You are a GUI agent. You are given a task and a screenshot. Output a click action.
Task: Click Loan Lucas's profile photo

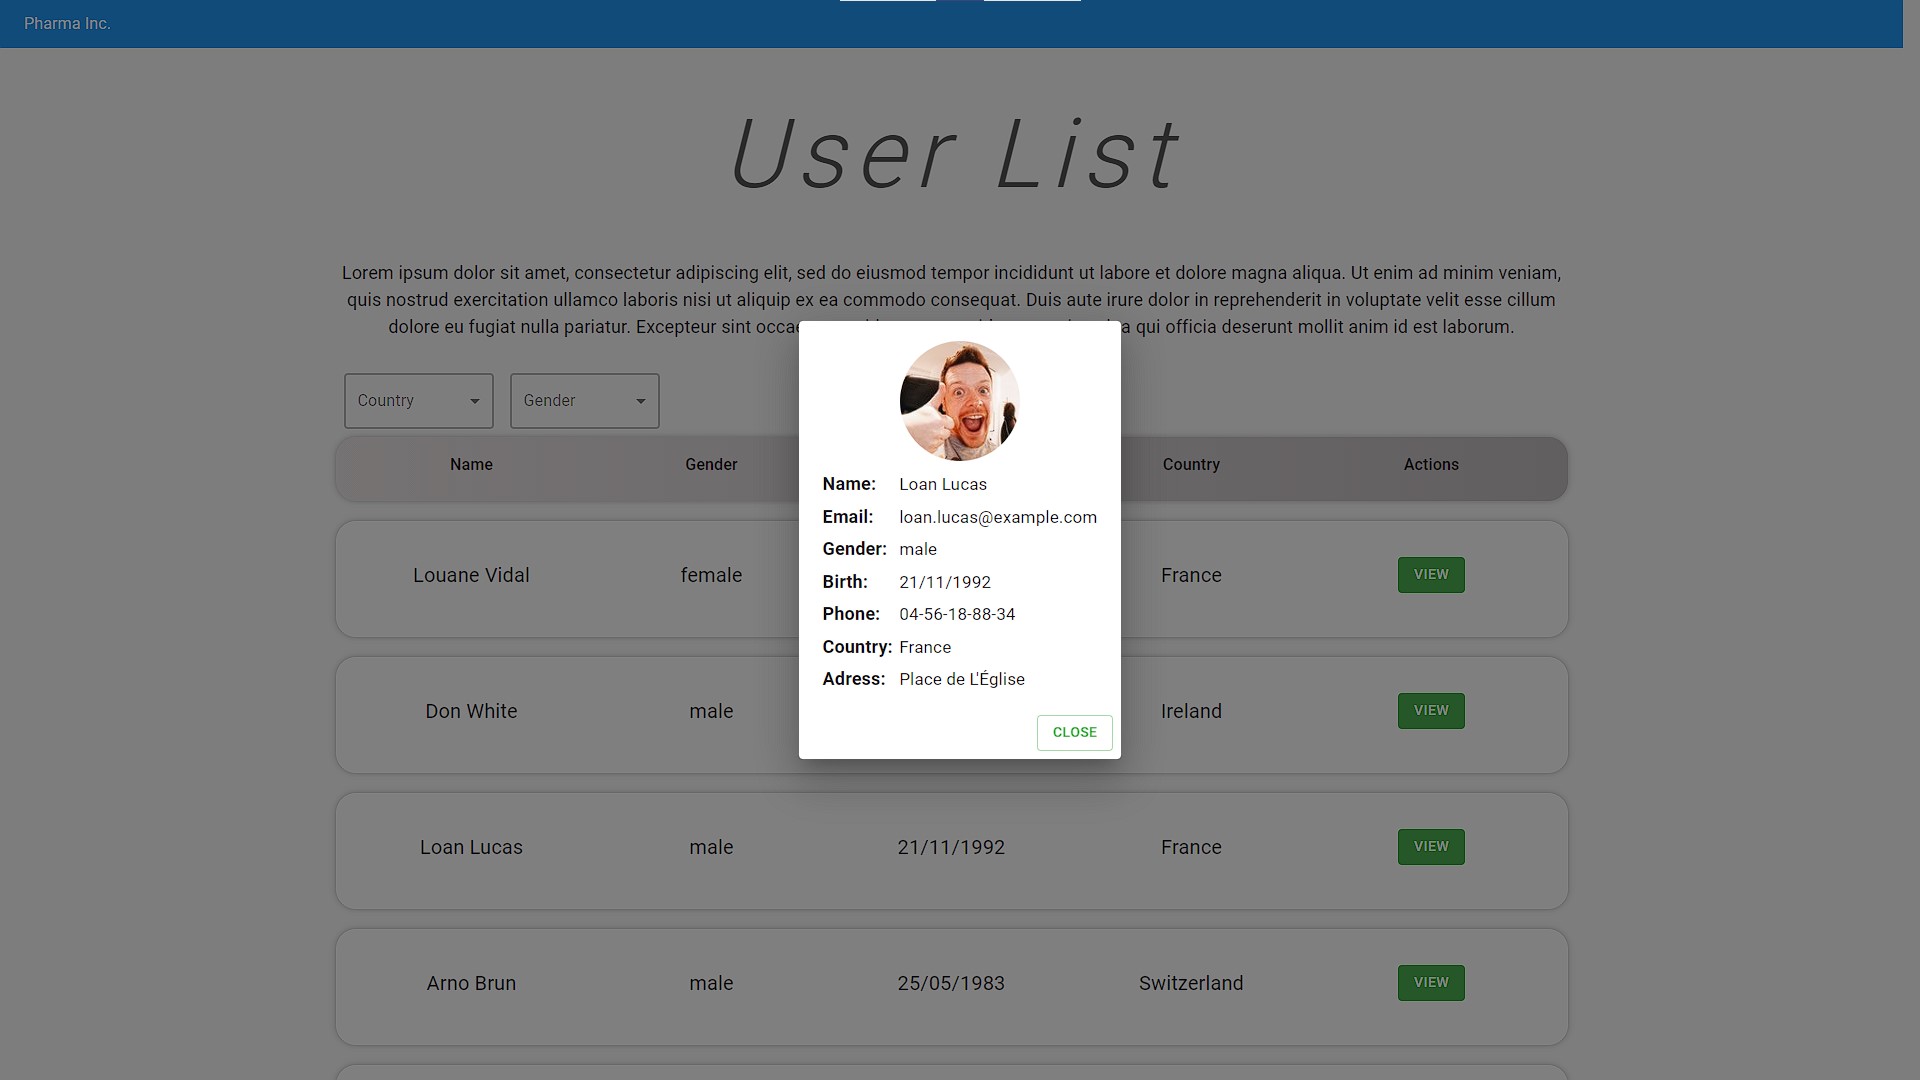pyautogui.click(x=959, y=400)
